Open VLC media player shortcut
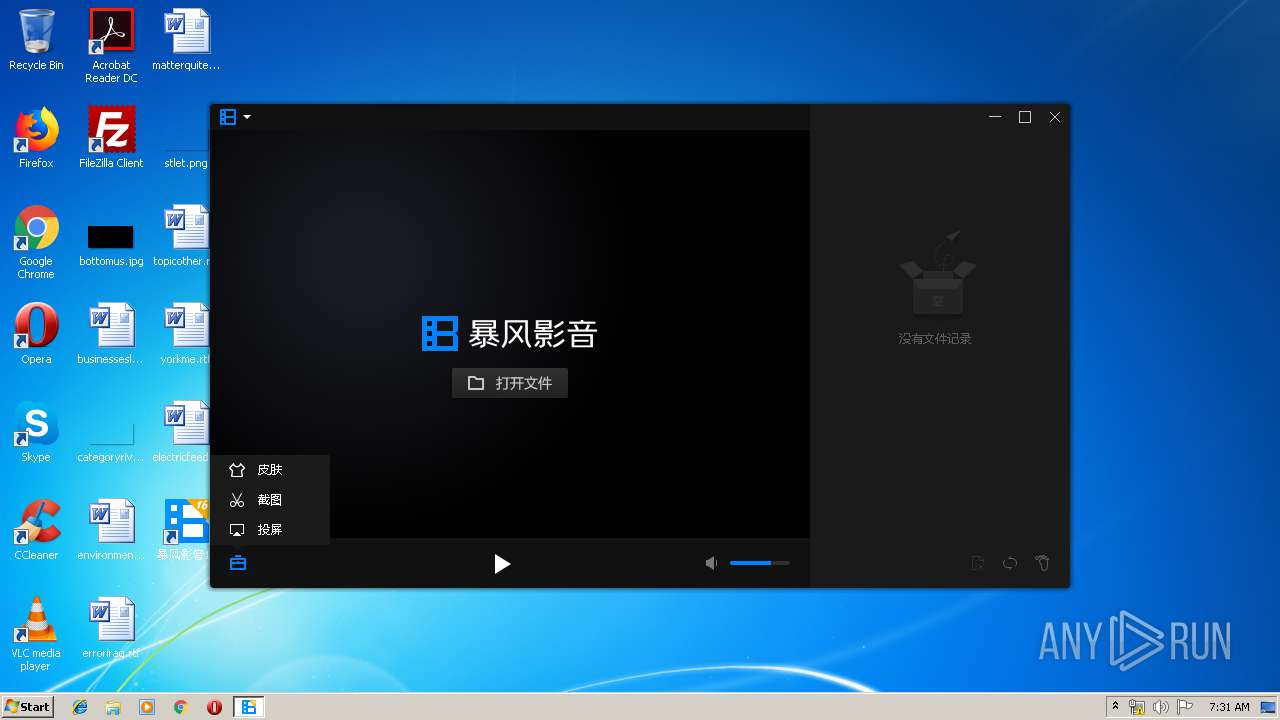The width and height of the screenshot is (1280, 720). (x=36, y=634)
